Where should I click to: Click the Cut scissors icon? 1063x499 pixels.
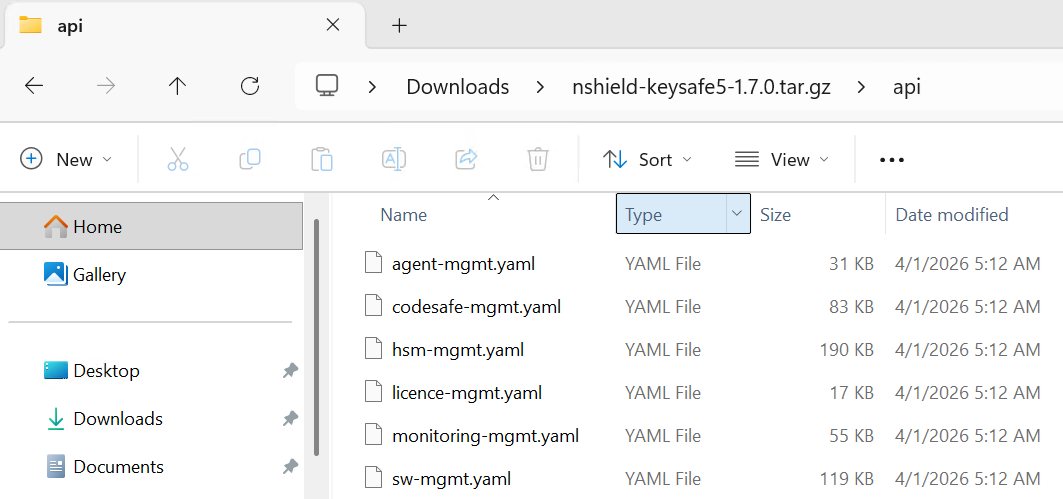point(178,159)
